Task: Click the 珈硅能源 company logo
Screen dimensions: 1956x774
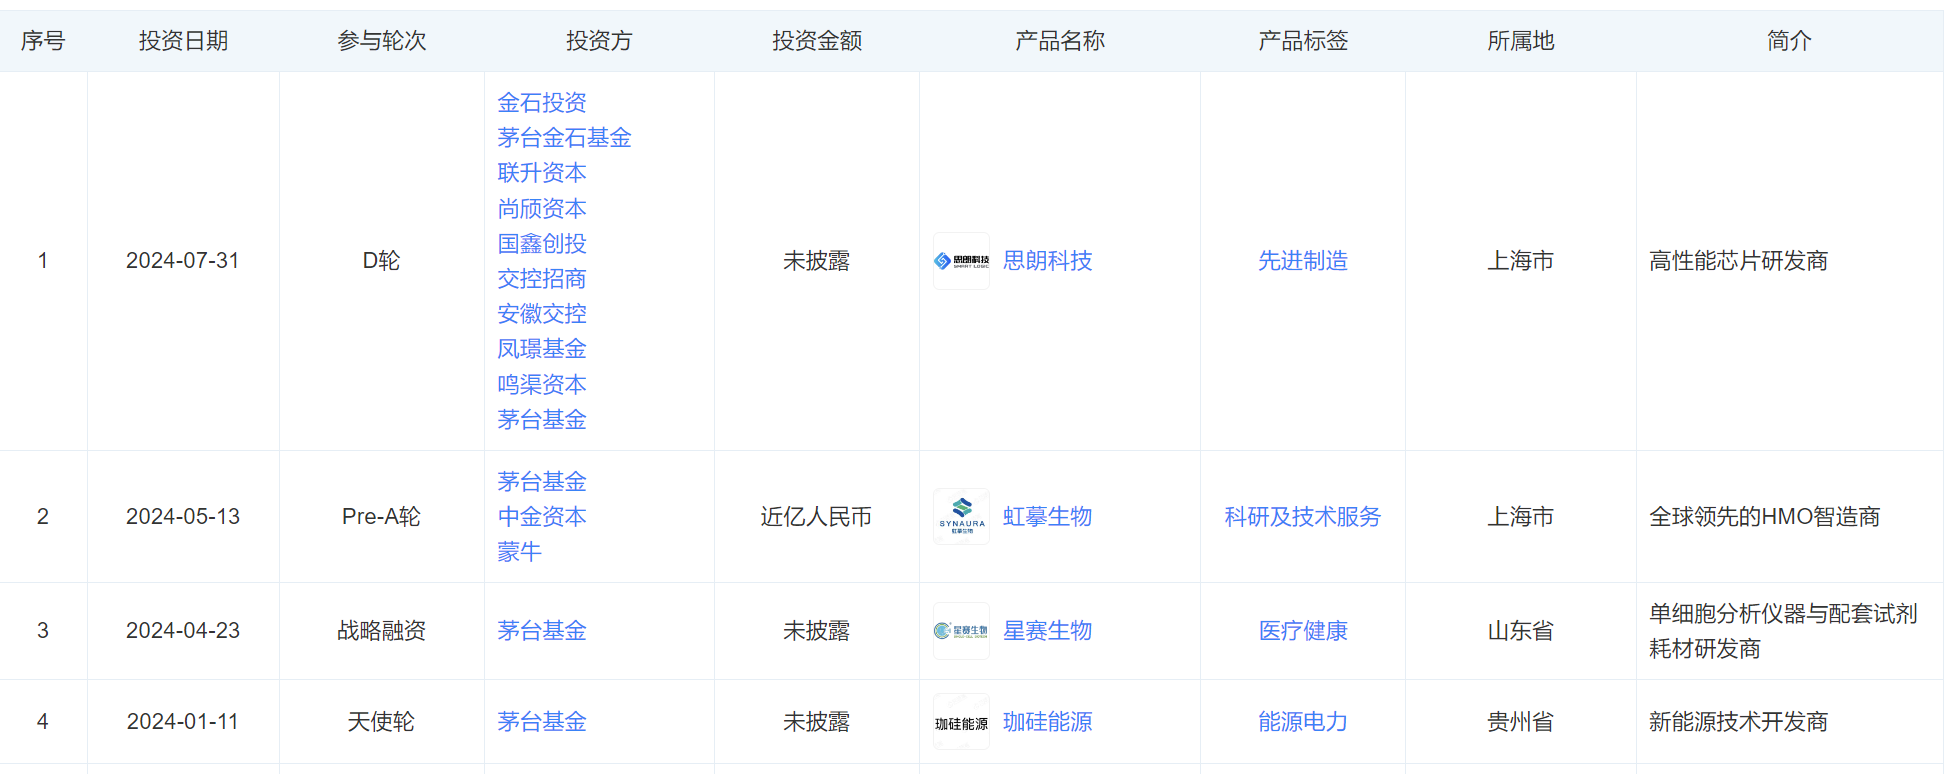Action: coord(961,722)
